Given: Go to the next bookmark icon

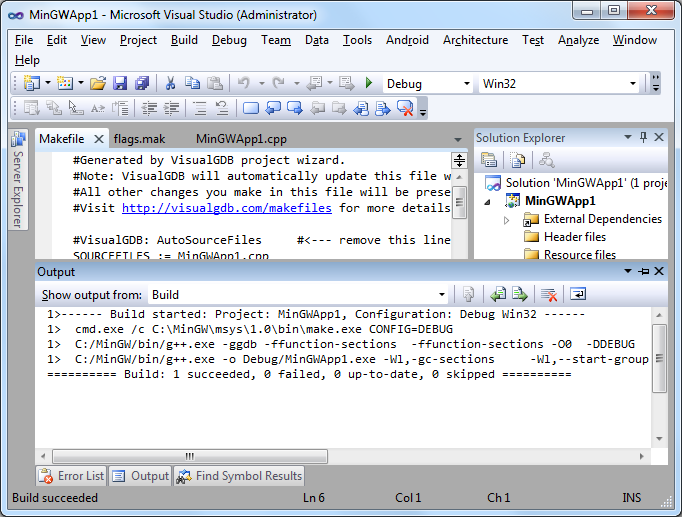Looking at the screenshot, I should point(295,108).
